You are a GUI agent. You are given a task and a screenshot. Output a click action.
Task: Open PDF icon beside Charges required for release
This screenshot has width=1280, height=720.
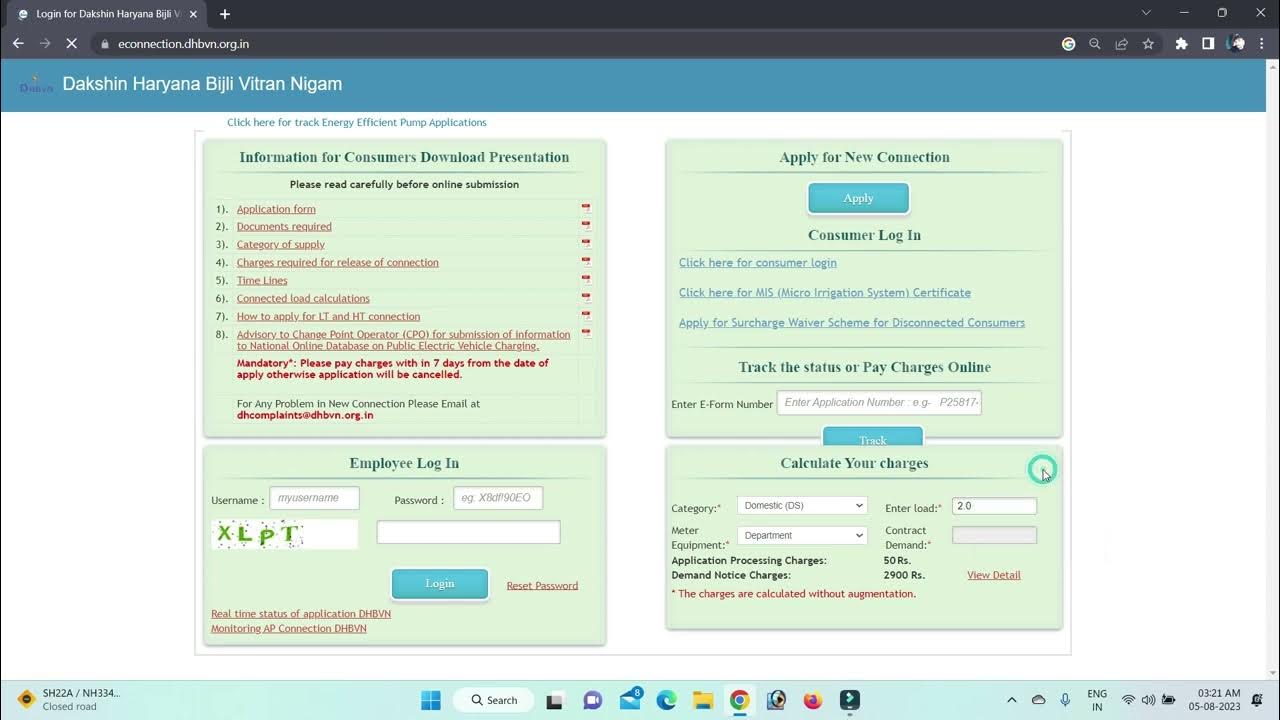point(586,262)
